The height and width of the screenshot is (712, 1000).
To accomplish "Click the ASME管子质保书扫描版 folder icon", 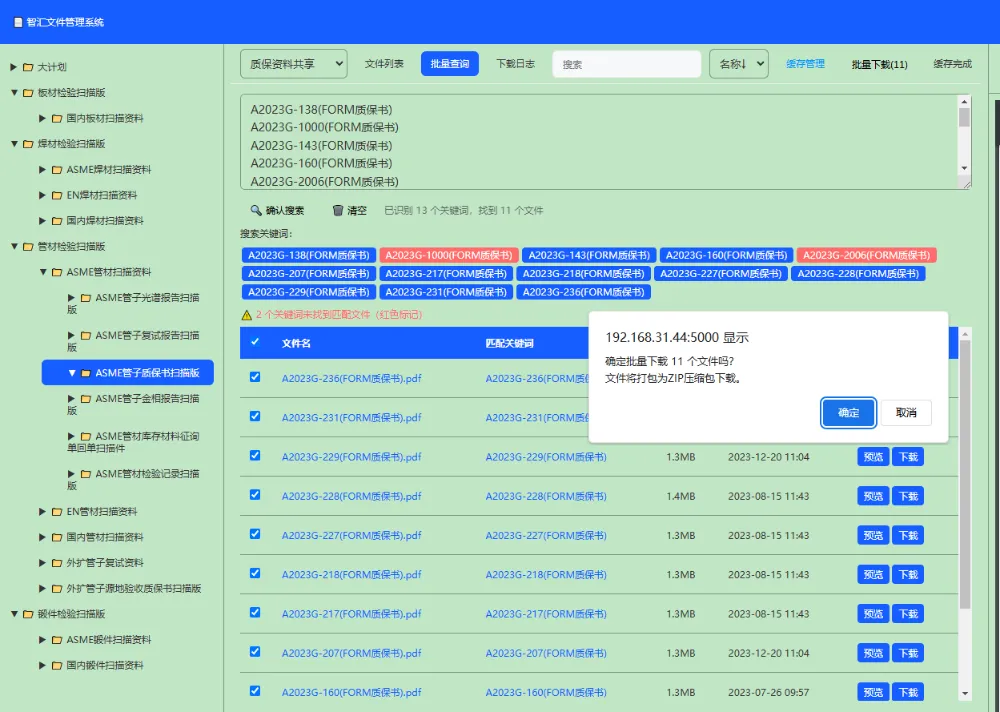I will (85, 373).
